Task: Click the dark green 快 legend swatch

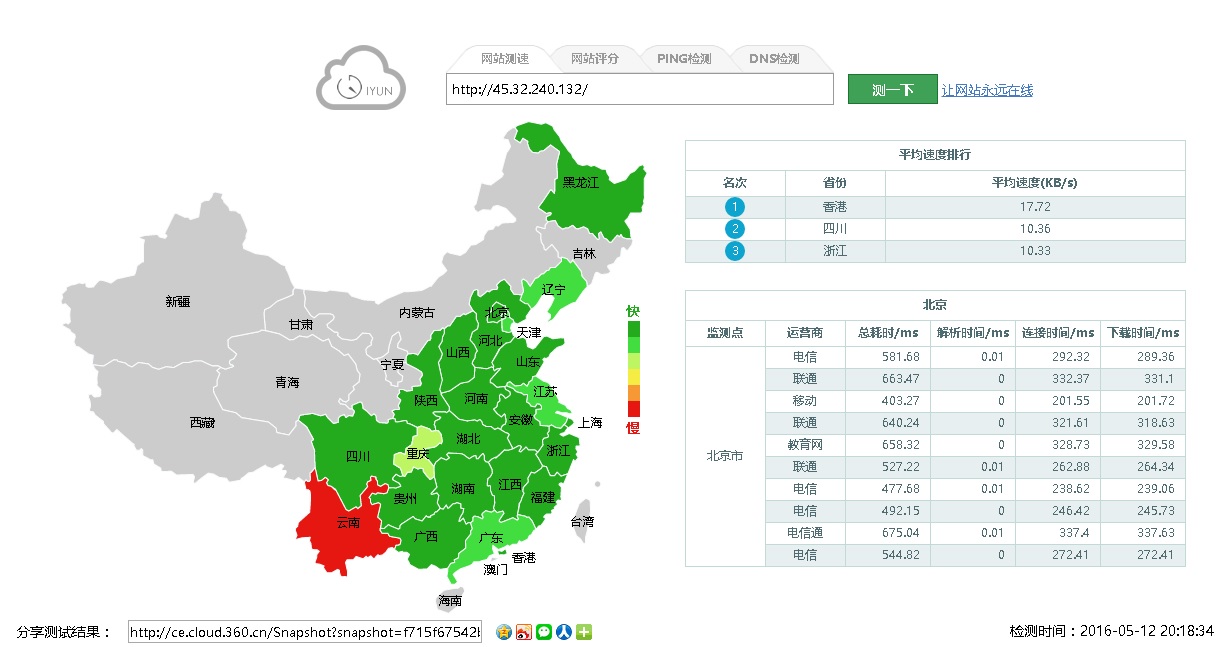Action: click(x=633, y=329)
